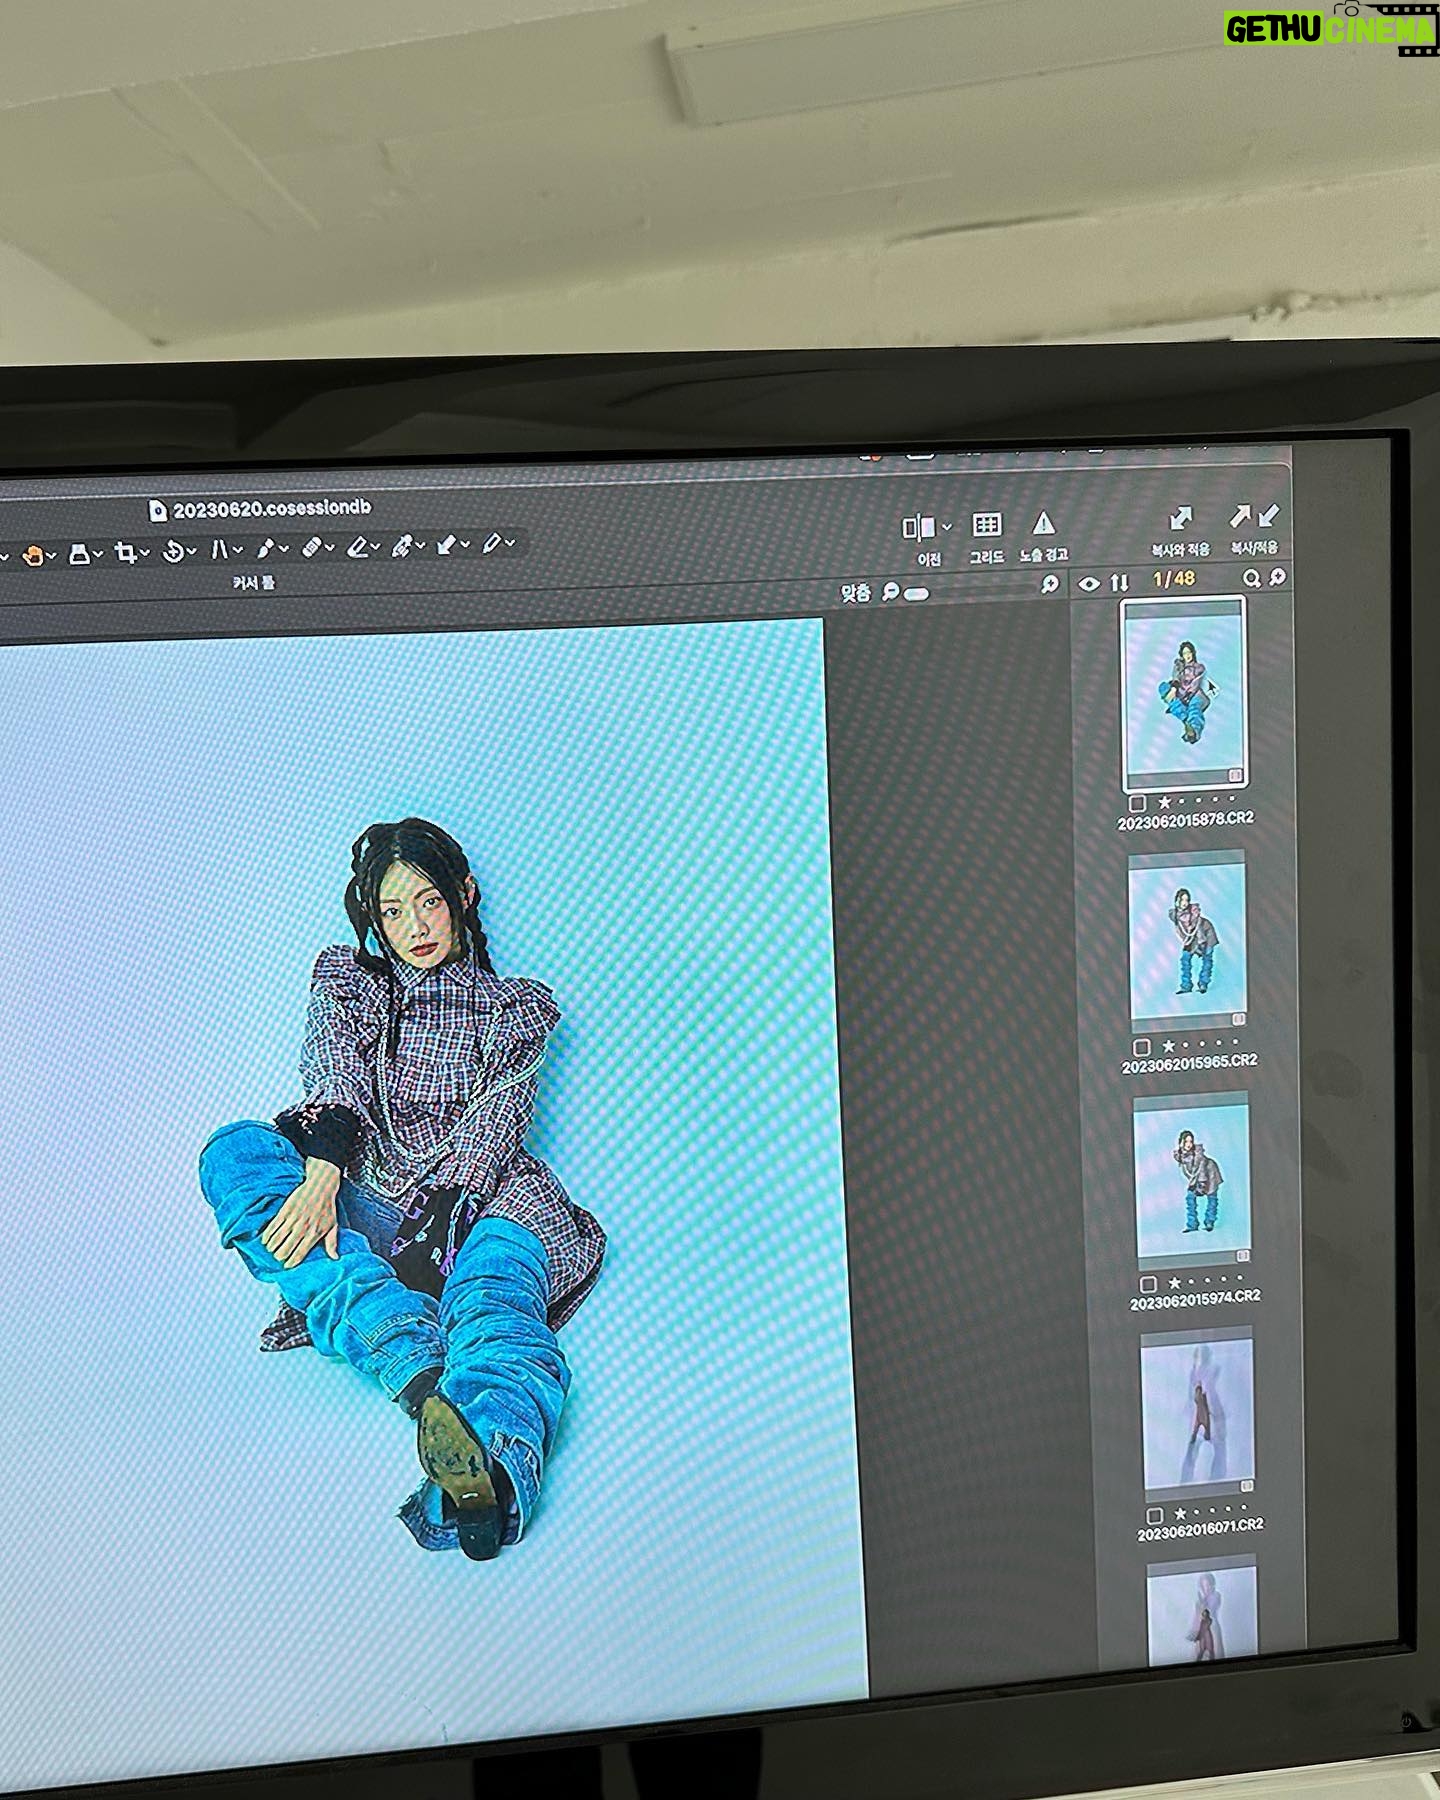The height and width of the screenshot is (1800, 1440).
Task: Tick the checkbox under 202306215878.CR2 thumbnail
Action: (x=1137, y=803)
